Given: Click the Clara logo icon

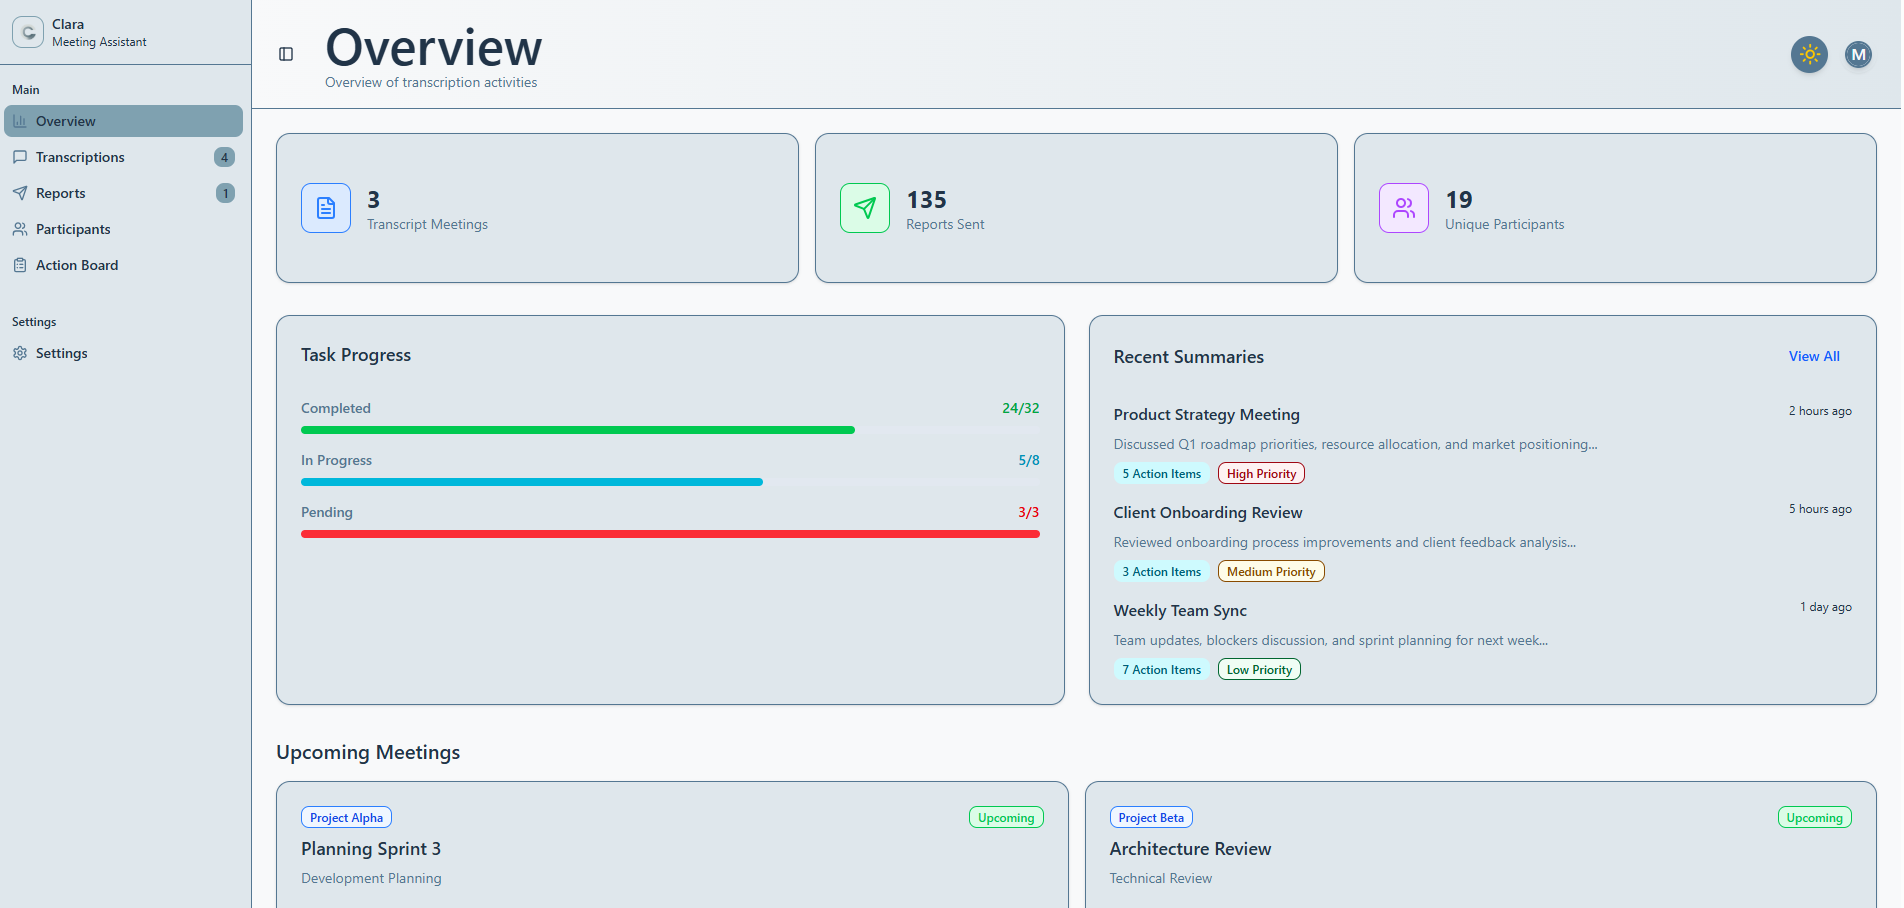Looking at the screenshot, I should click(28, 32).
